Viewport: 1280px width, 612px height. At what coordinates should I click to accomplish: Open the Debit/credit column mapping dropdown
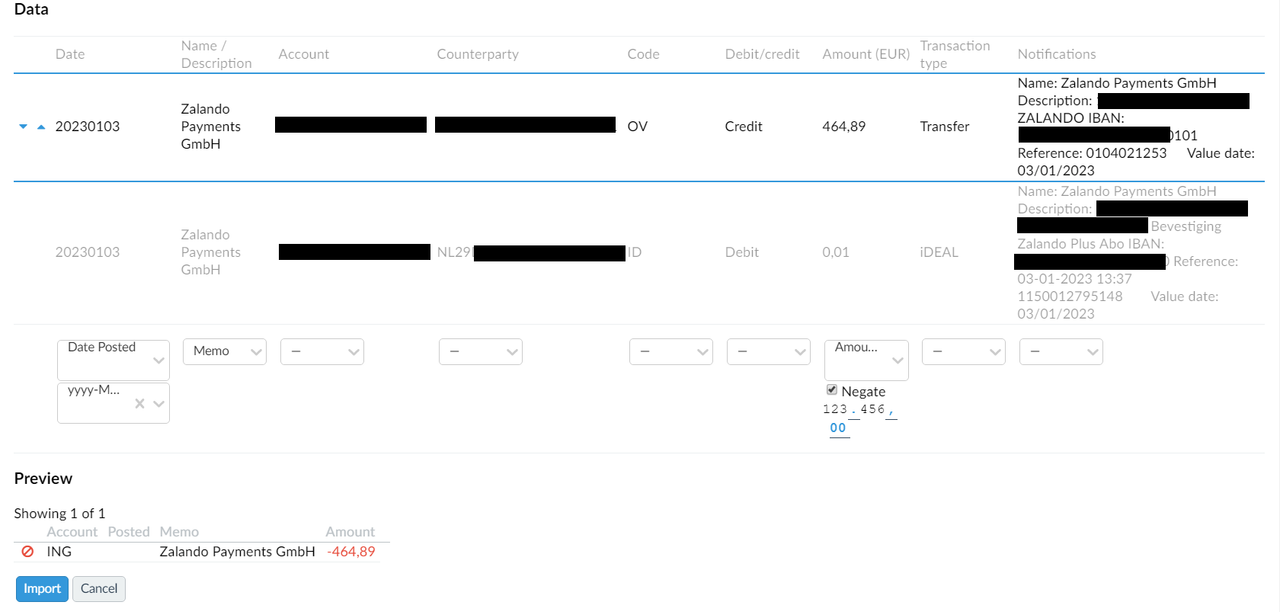pos(768,351)
